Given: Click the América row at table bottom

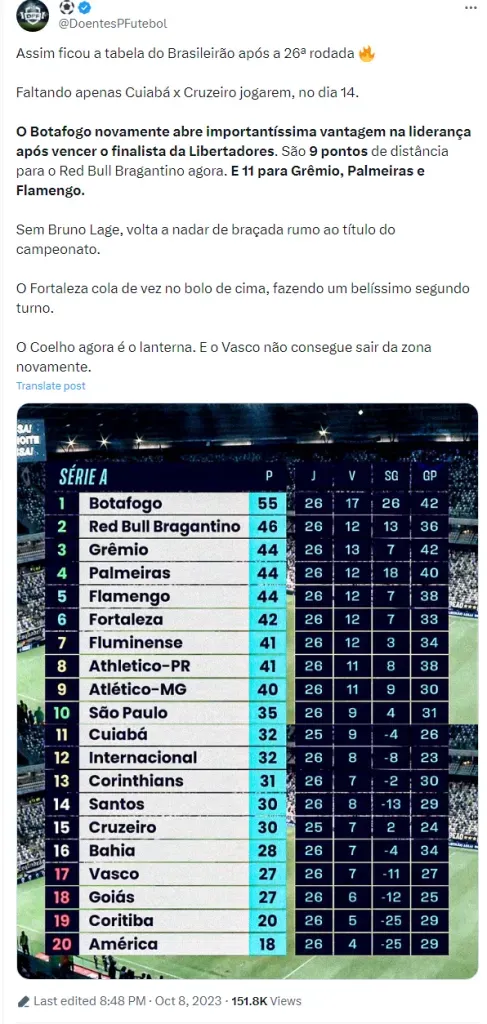Looking at the screenshot, I should (247, 944).
